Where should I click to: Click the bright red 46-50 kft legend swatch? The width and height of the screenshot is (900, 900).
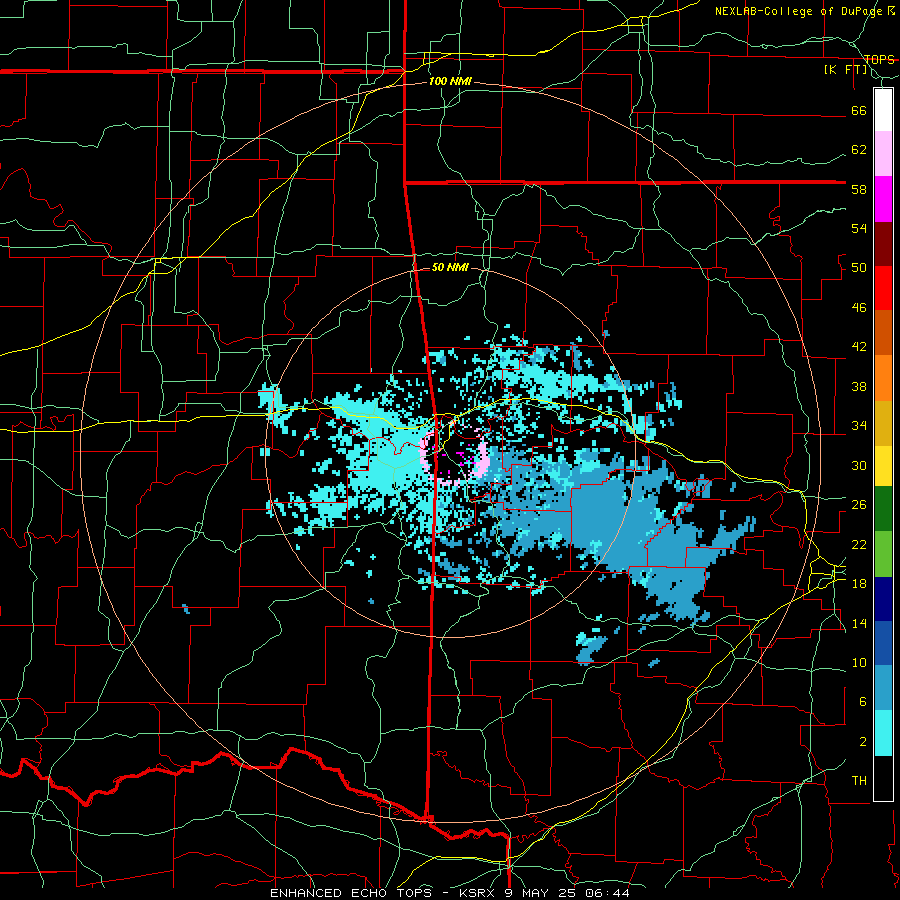(883, 288)
